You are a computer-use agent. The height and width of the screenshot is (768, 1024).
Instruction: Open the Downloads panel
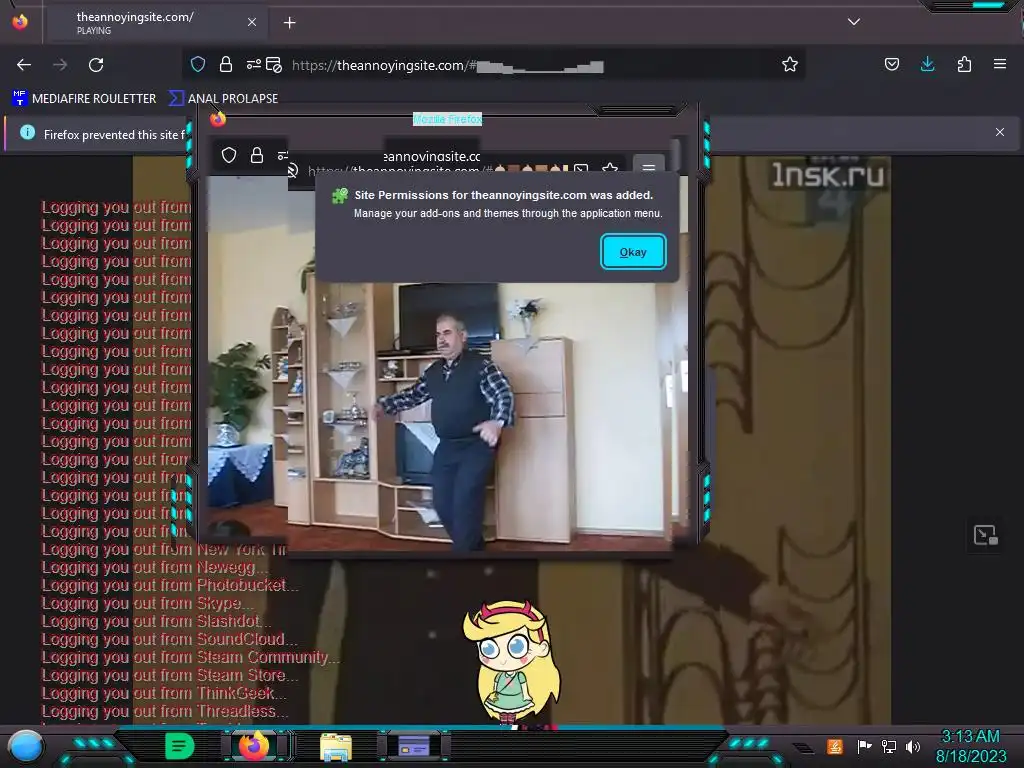pos(927,64)
